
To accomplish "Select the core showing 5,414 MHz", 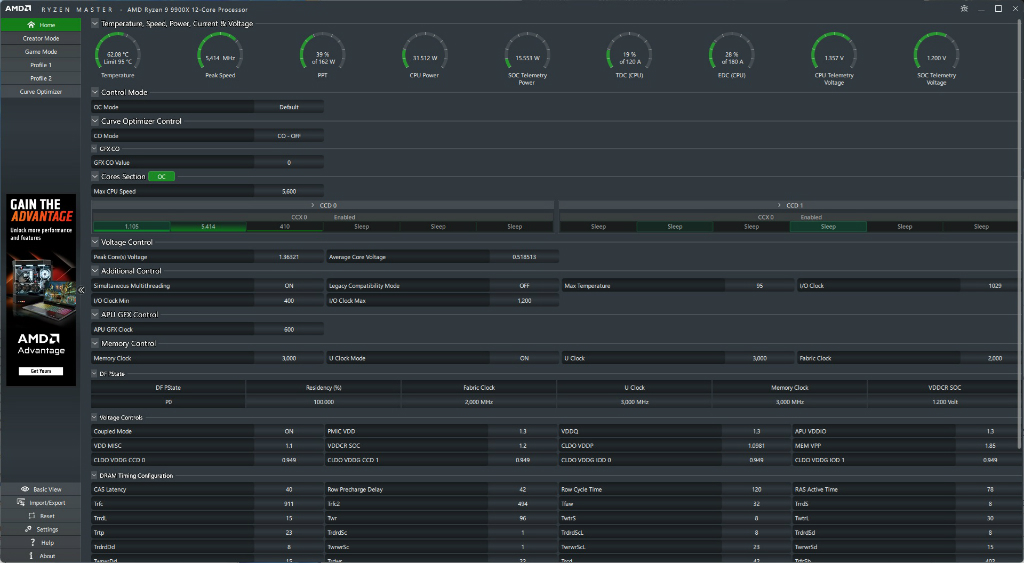I will [208, 227].
